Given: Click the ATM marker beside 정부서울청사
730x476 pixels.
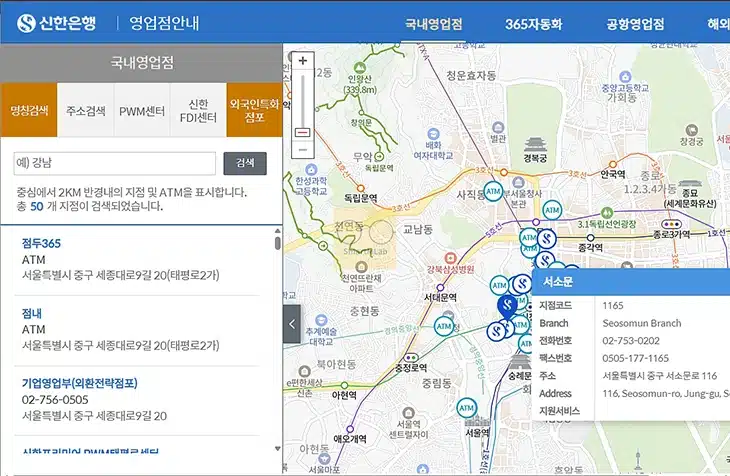Looking at the screenshot, I should tap(552, 210).
